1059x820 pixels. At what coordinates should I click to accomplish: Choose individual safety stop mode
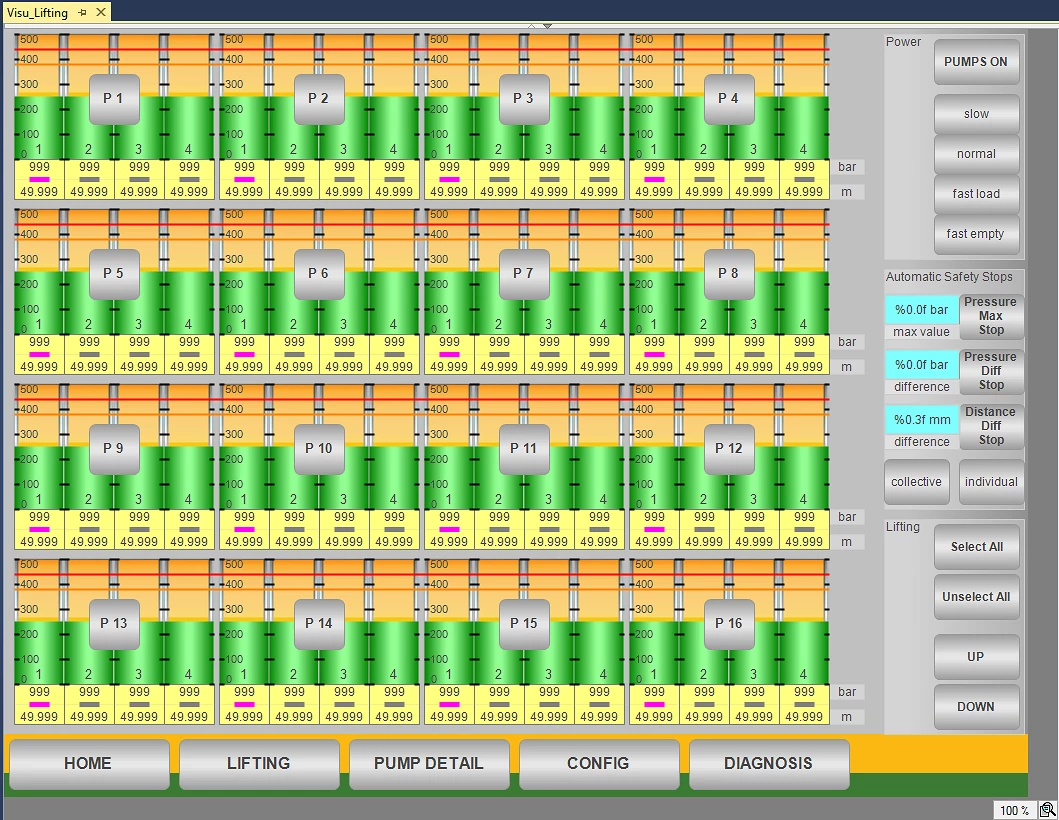pyautogui.click(x=990, y=482)
